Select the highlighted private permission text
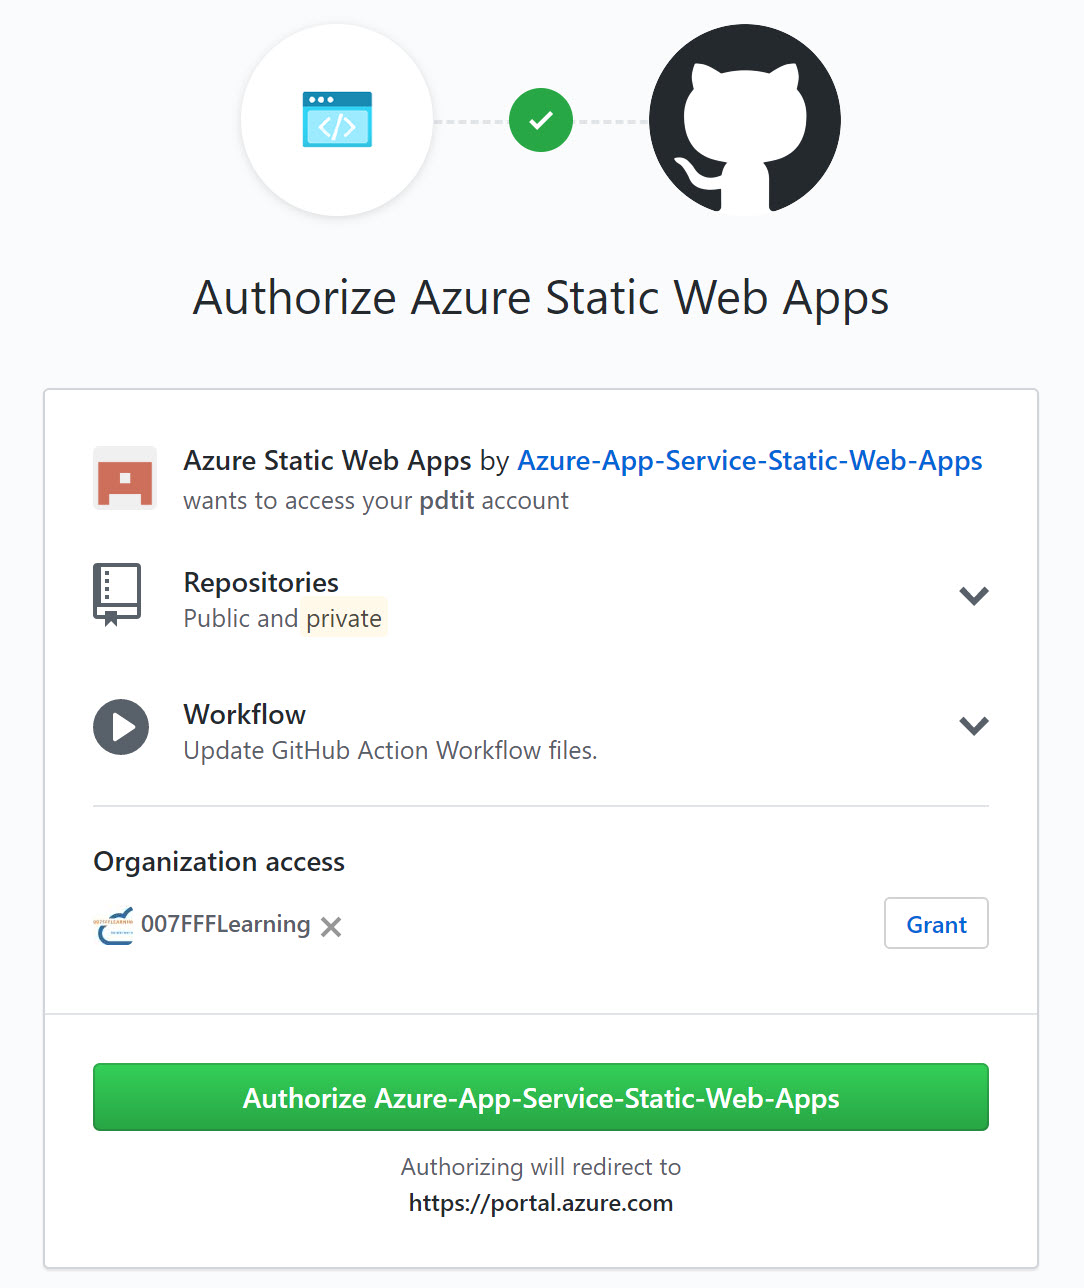 point(345,618)
